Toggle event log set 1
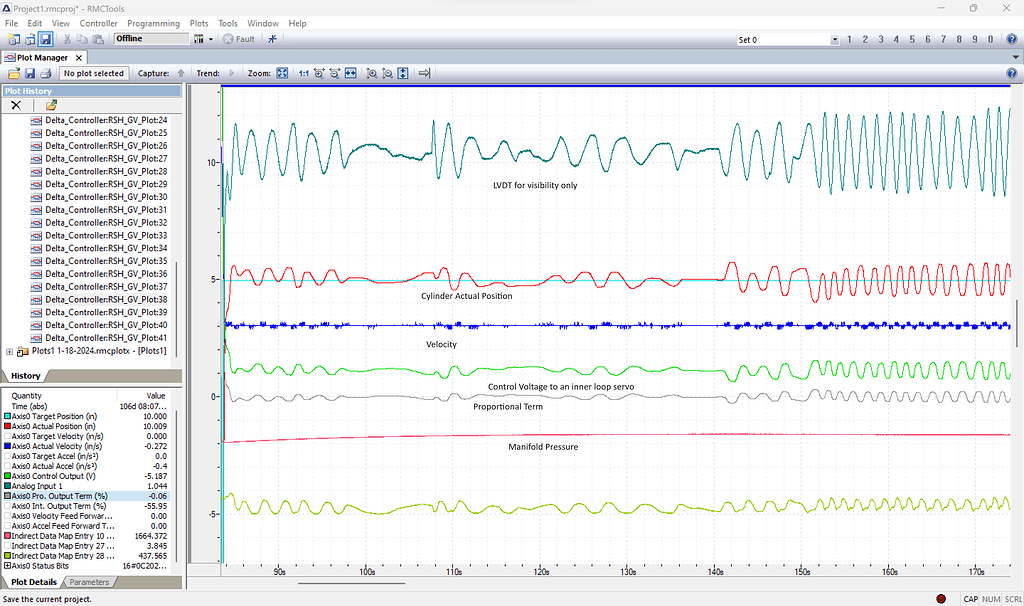The image size is (1024, 606). click(851, 39)
